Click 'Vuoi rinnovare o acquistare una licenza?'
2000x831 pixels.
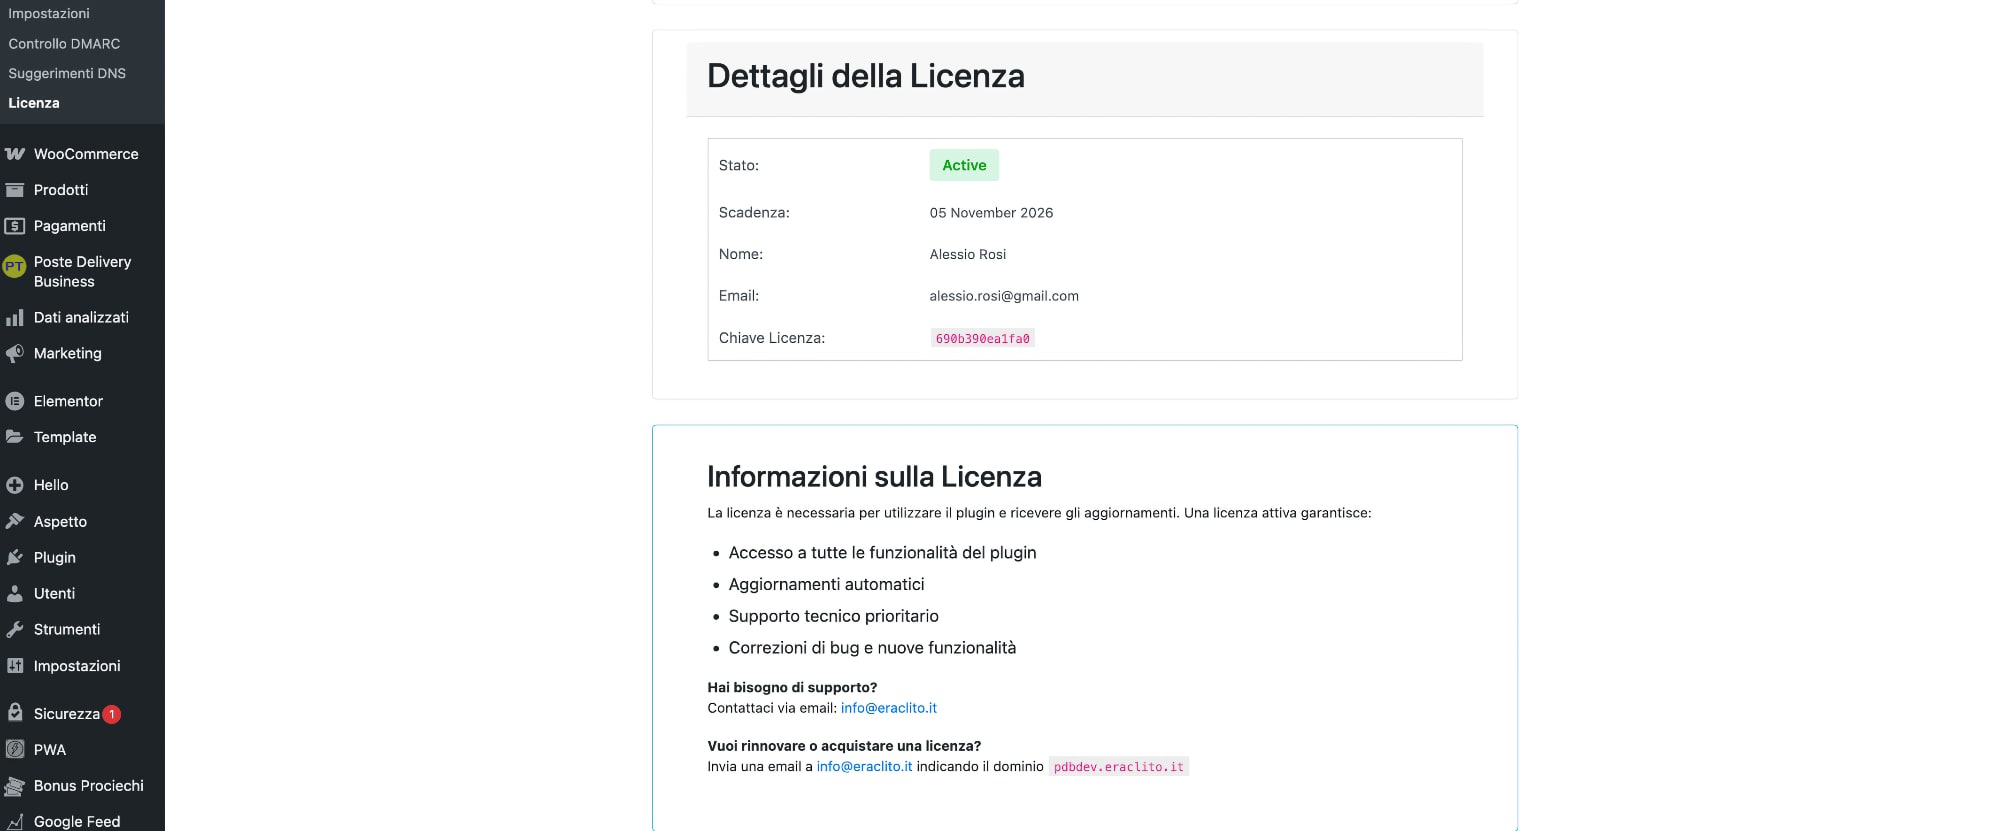844,746
